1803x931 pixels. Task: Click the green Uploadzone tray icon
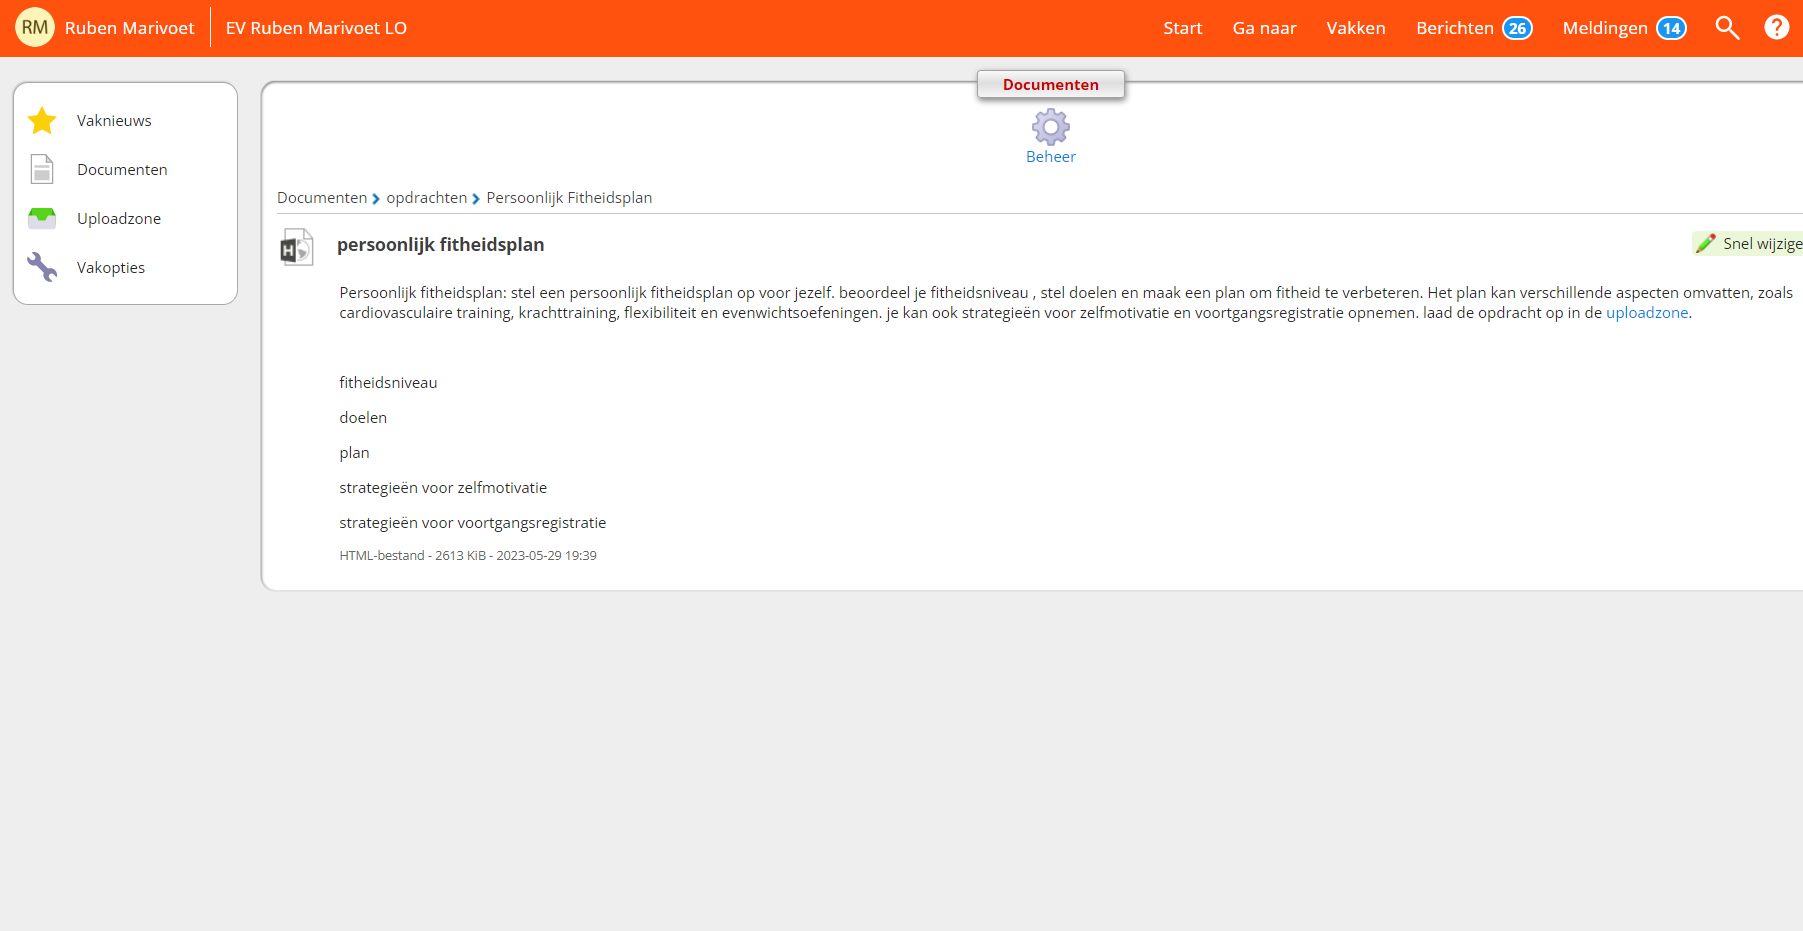coord(42,218)
